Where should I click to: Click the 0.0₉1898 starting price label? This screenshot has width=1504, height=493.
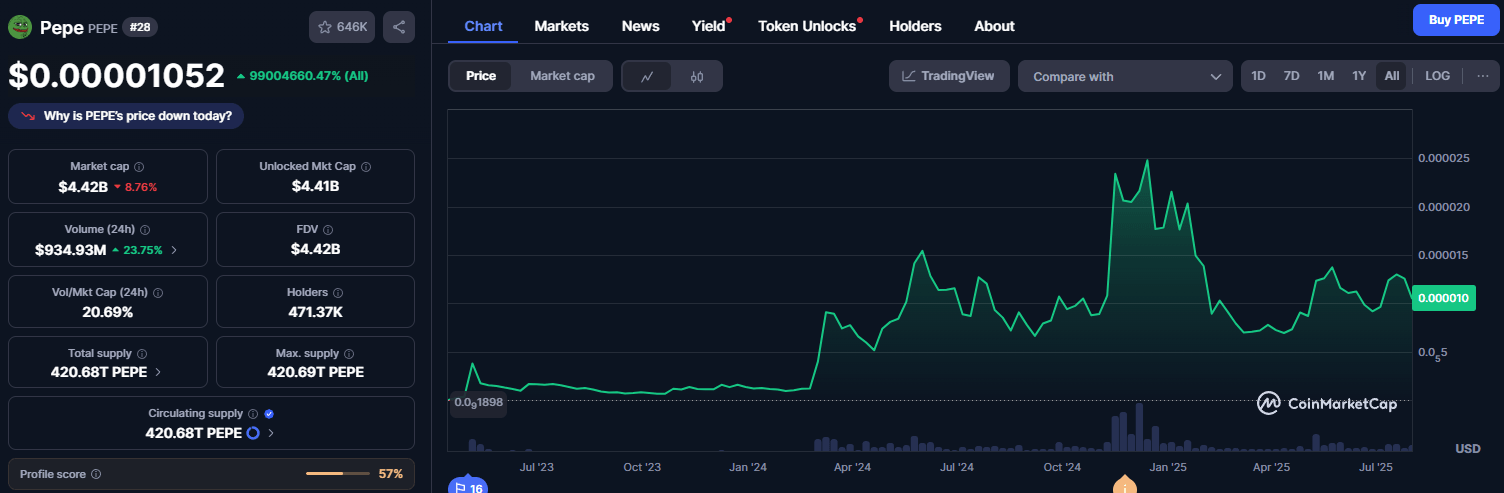click(478, 402)
